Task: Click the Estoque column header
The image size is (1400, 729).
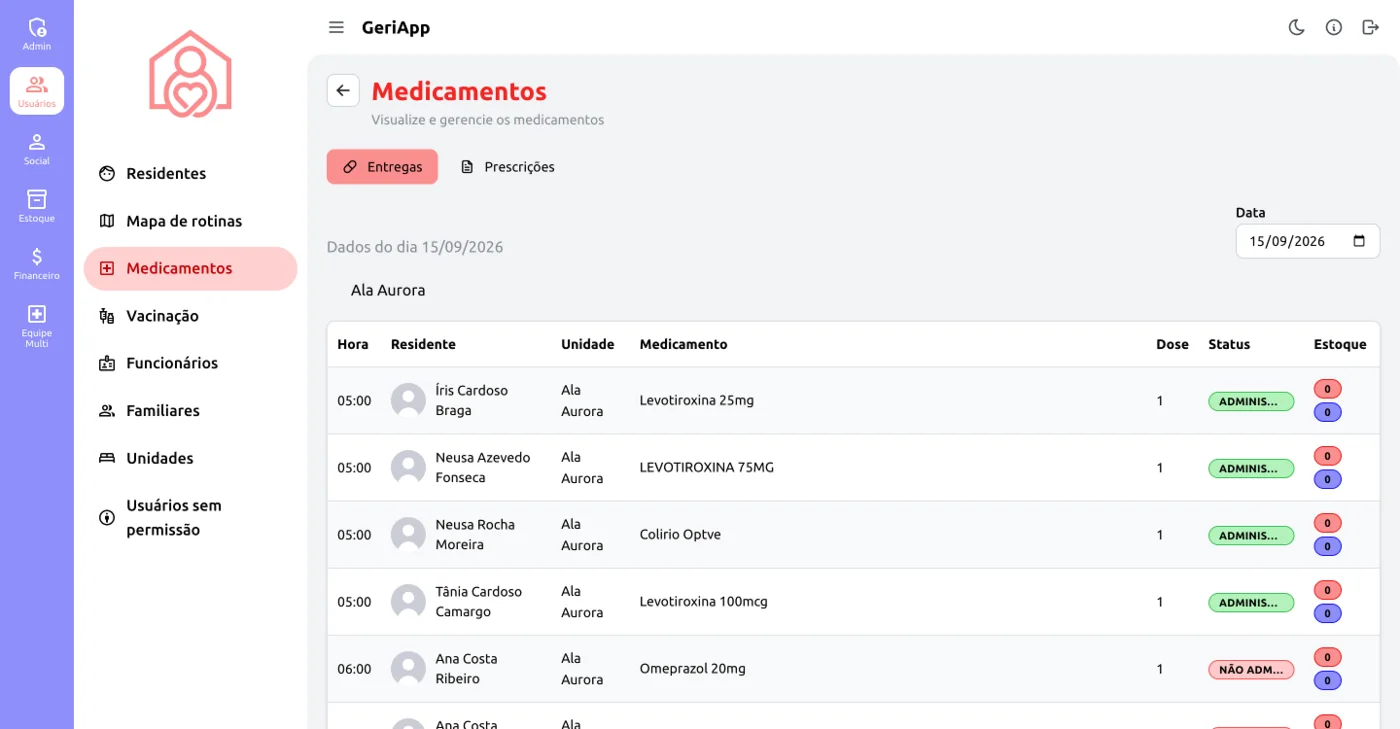Action: click(x=1340, y=344)
